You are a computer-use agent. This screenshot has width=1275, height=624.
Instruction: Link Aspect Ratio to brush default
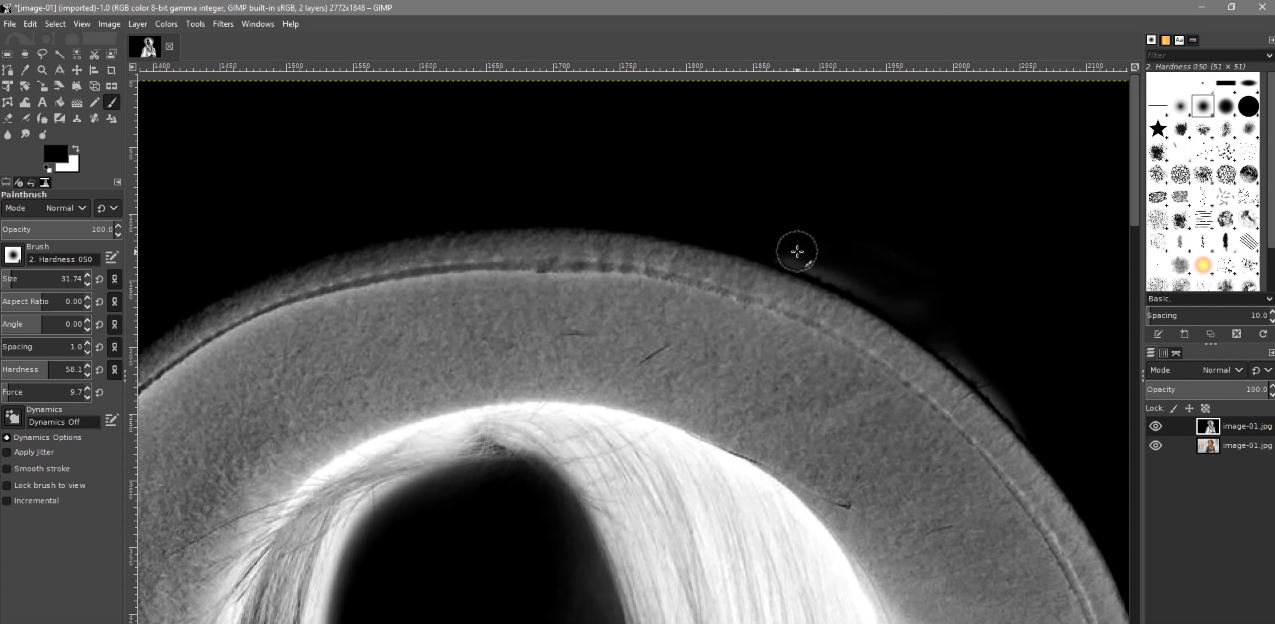[x=115, y=301]
